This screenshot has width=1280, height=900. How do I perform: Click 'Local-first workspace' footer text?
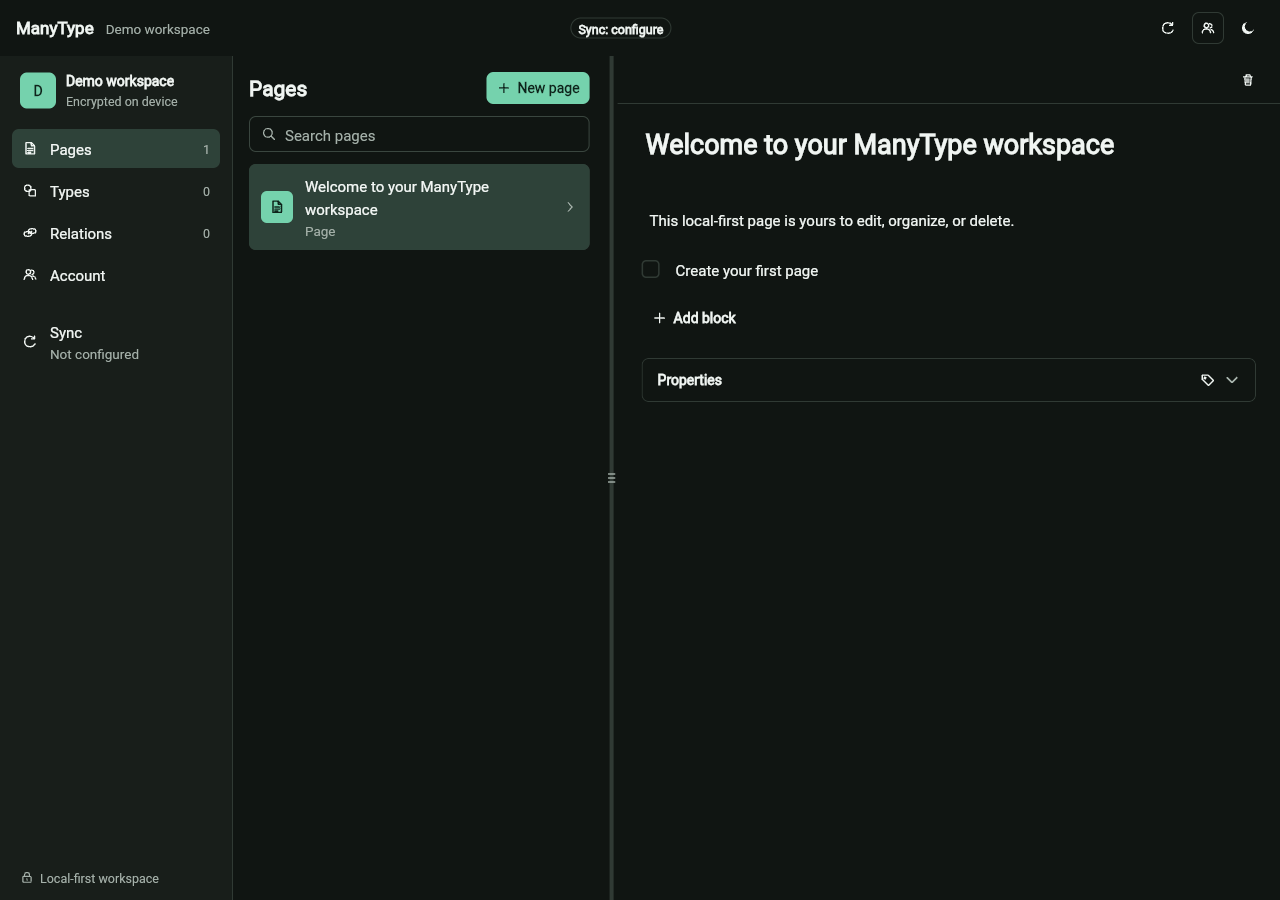(x=99, y=878)
